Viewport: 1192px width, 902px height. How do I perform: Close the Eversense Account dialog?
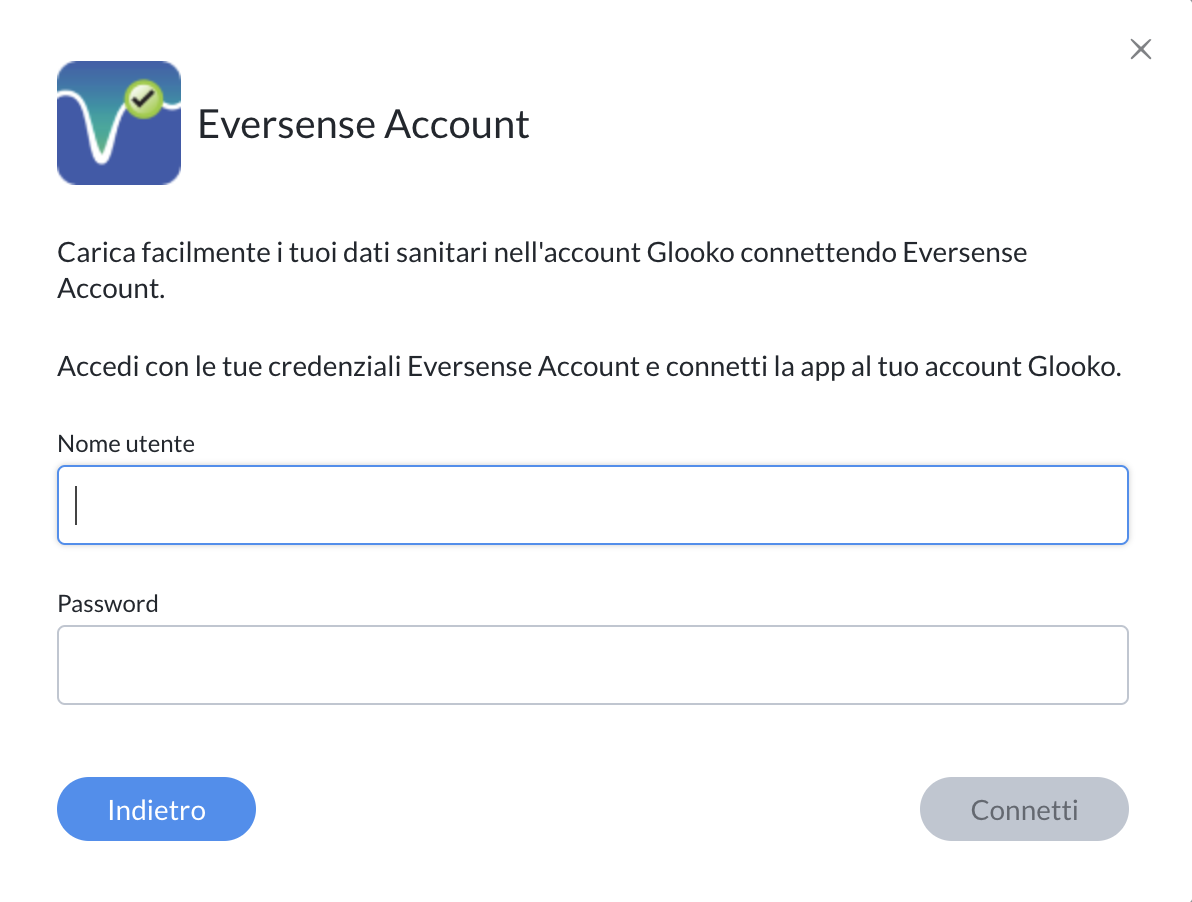click(x=1140, y=49)
